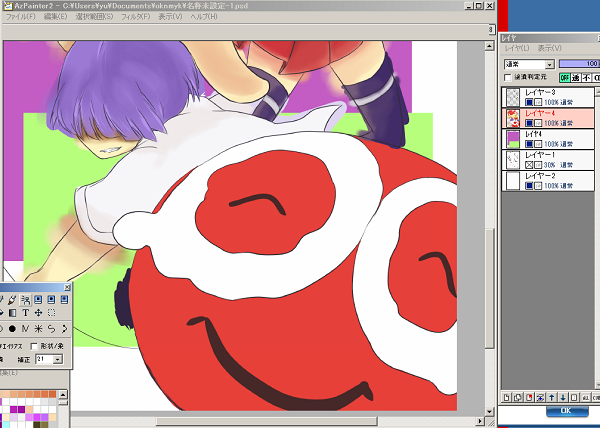
Task: Adjust the layer opacity slider showing 100
Action: 579,63
